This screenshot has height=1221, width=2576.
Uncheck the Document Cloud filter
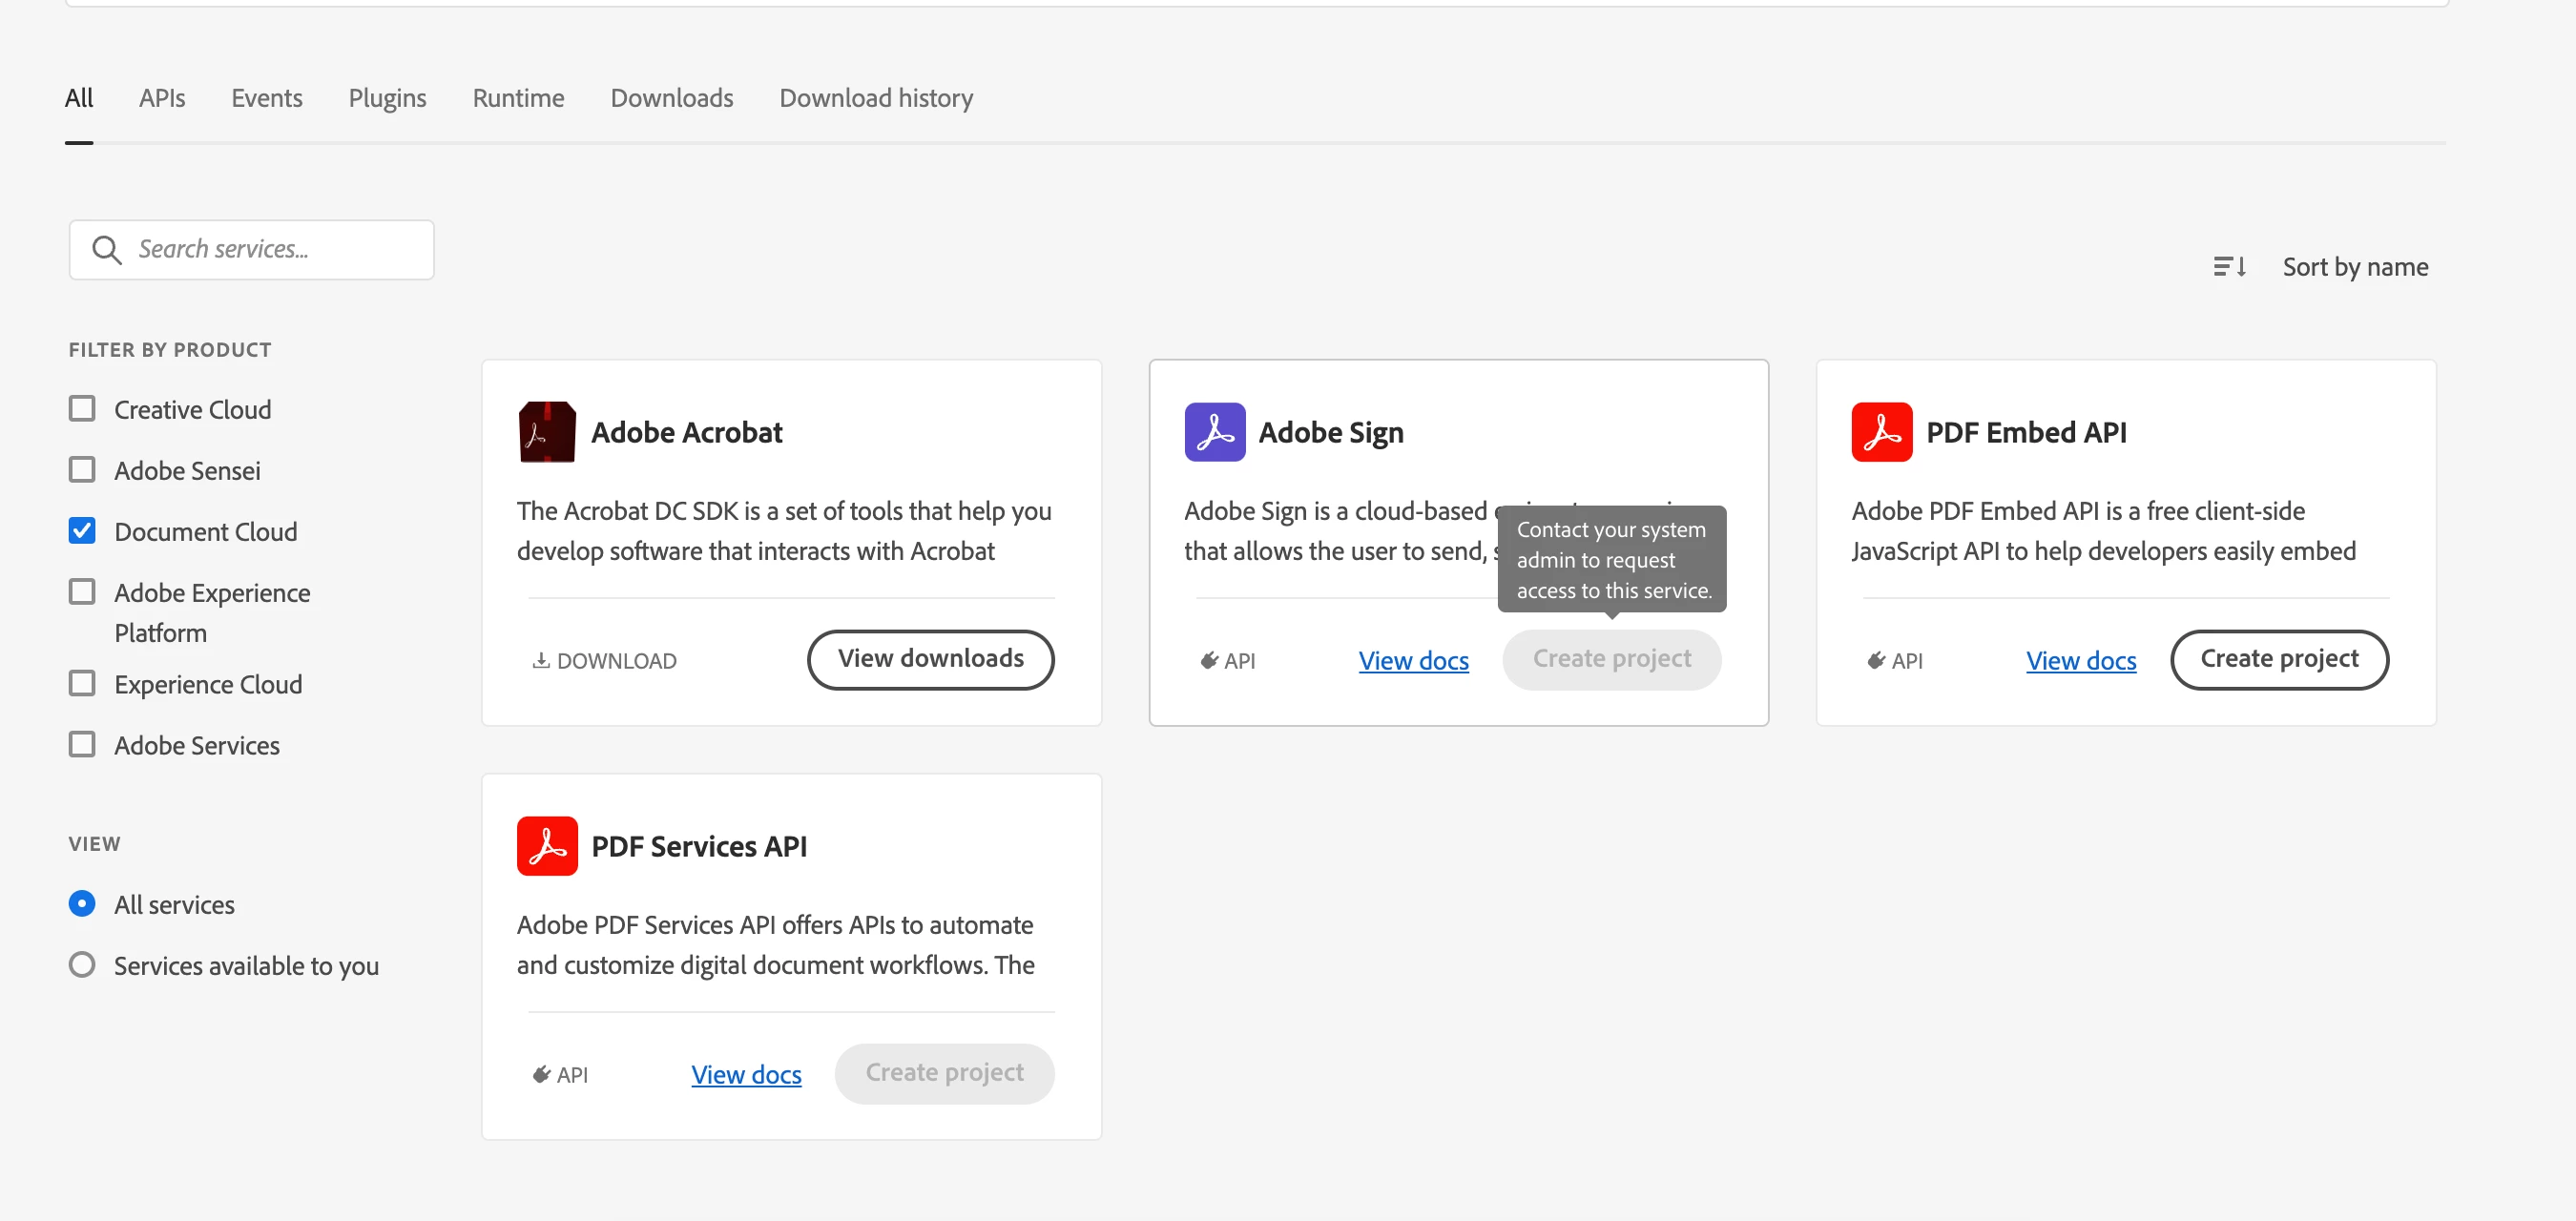82,531
